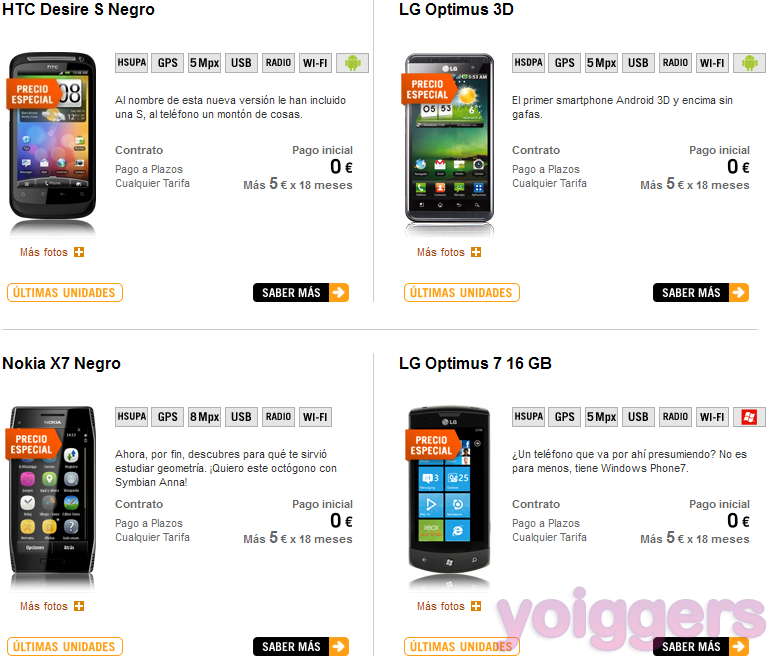Expand Más fotos plus icon under LG Optimus 3D
Viewport: 768px width, 660px height.
(476, 252)
